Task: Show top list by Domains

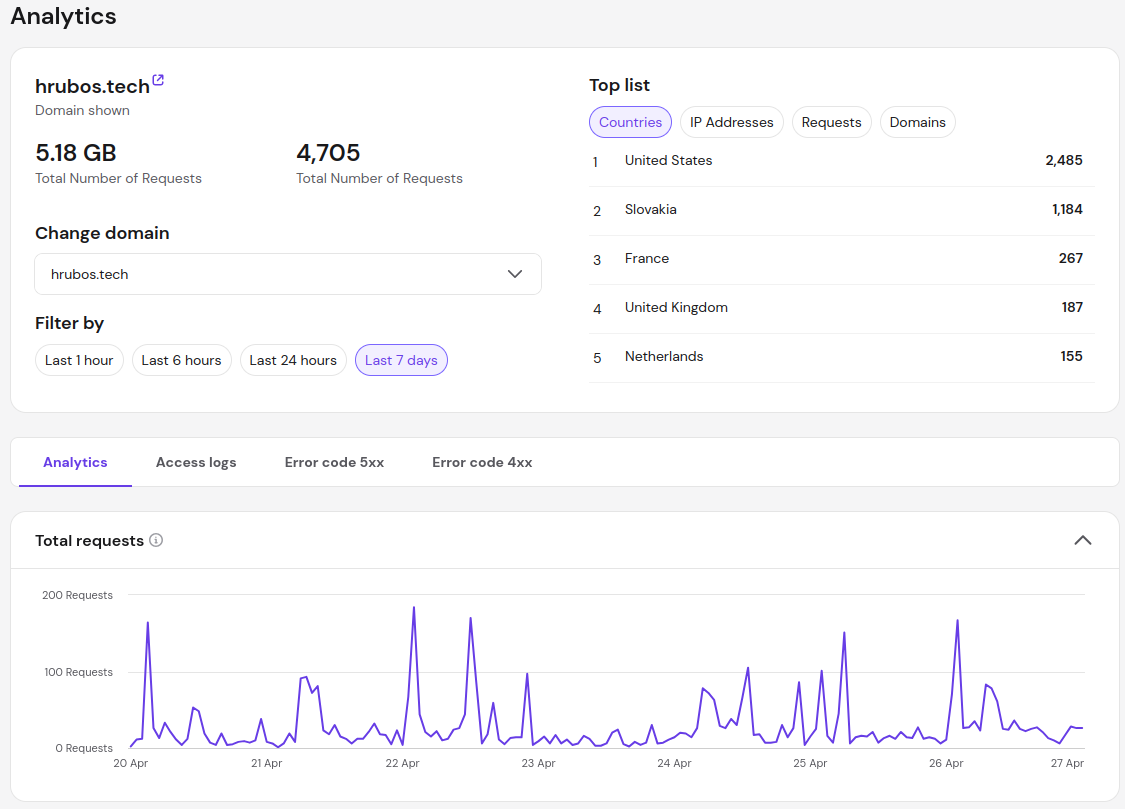Action: point(917,122)
